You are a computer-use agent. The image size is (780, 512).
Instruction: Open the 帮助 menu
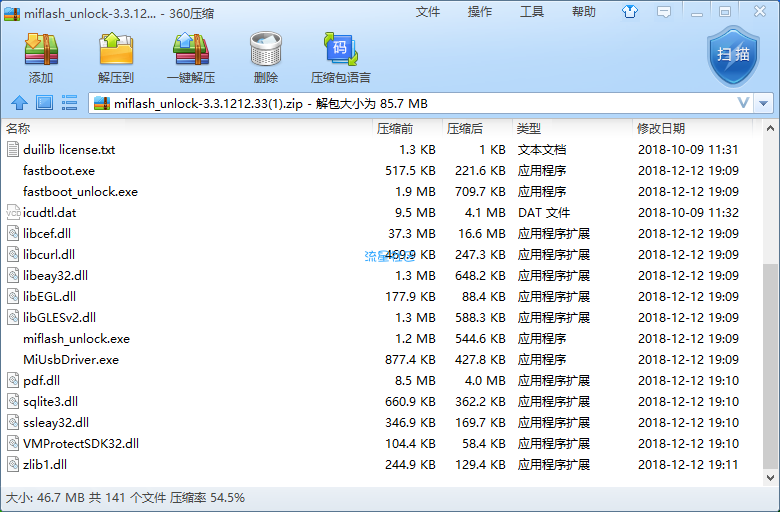click(x=584, y=12)
